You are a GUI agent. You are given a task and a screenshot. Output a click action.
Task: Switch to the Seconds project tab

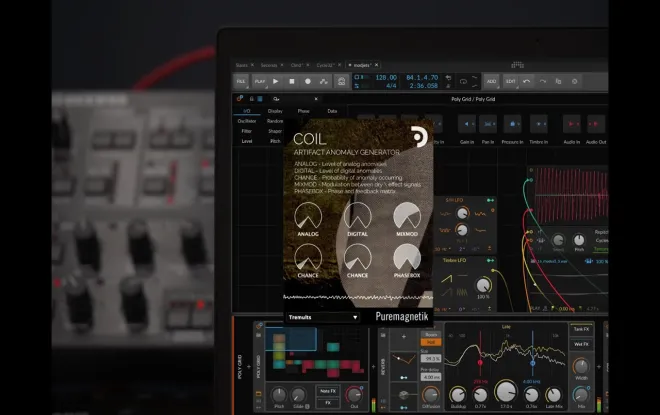[269, 65]
